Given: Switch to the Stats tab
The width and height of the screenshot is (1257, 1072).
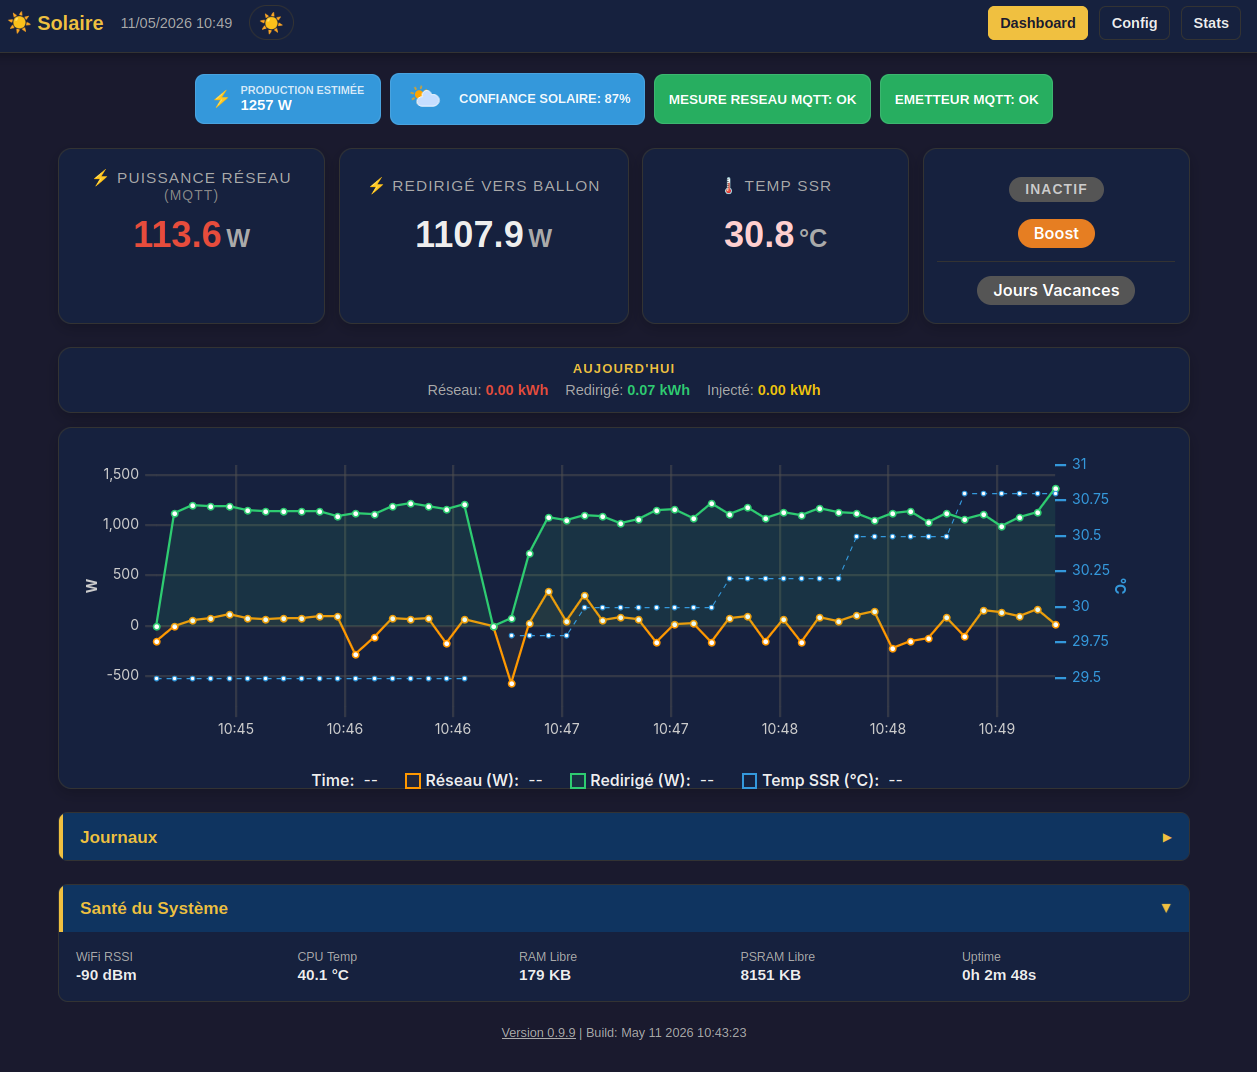Looking at the screenshot, I should 1210,23.
